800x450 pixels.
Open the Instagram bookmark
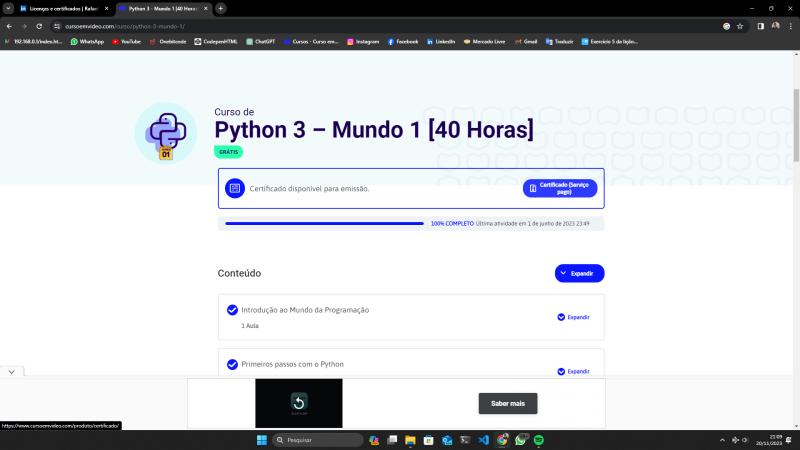pyautogui.click(x=363, y=42)
